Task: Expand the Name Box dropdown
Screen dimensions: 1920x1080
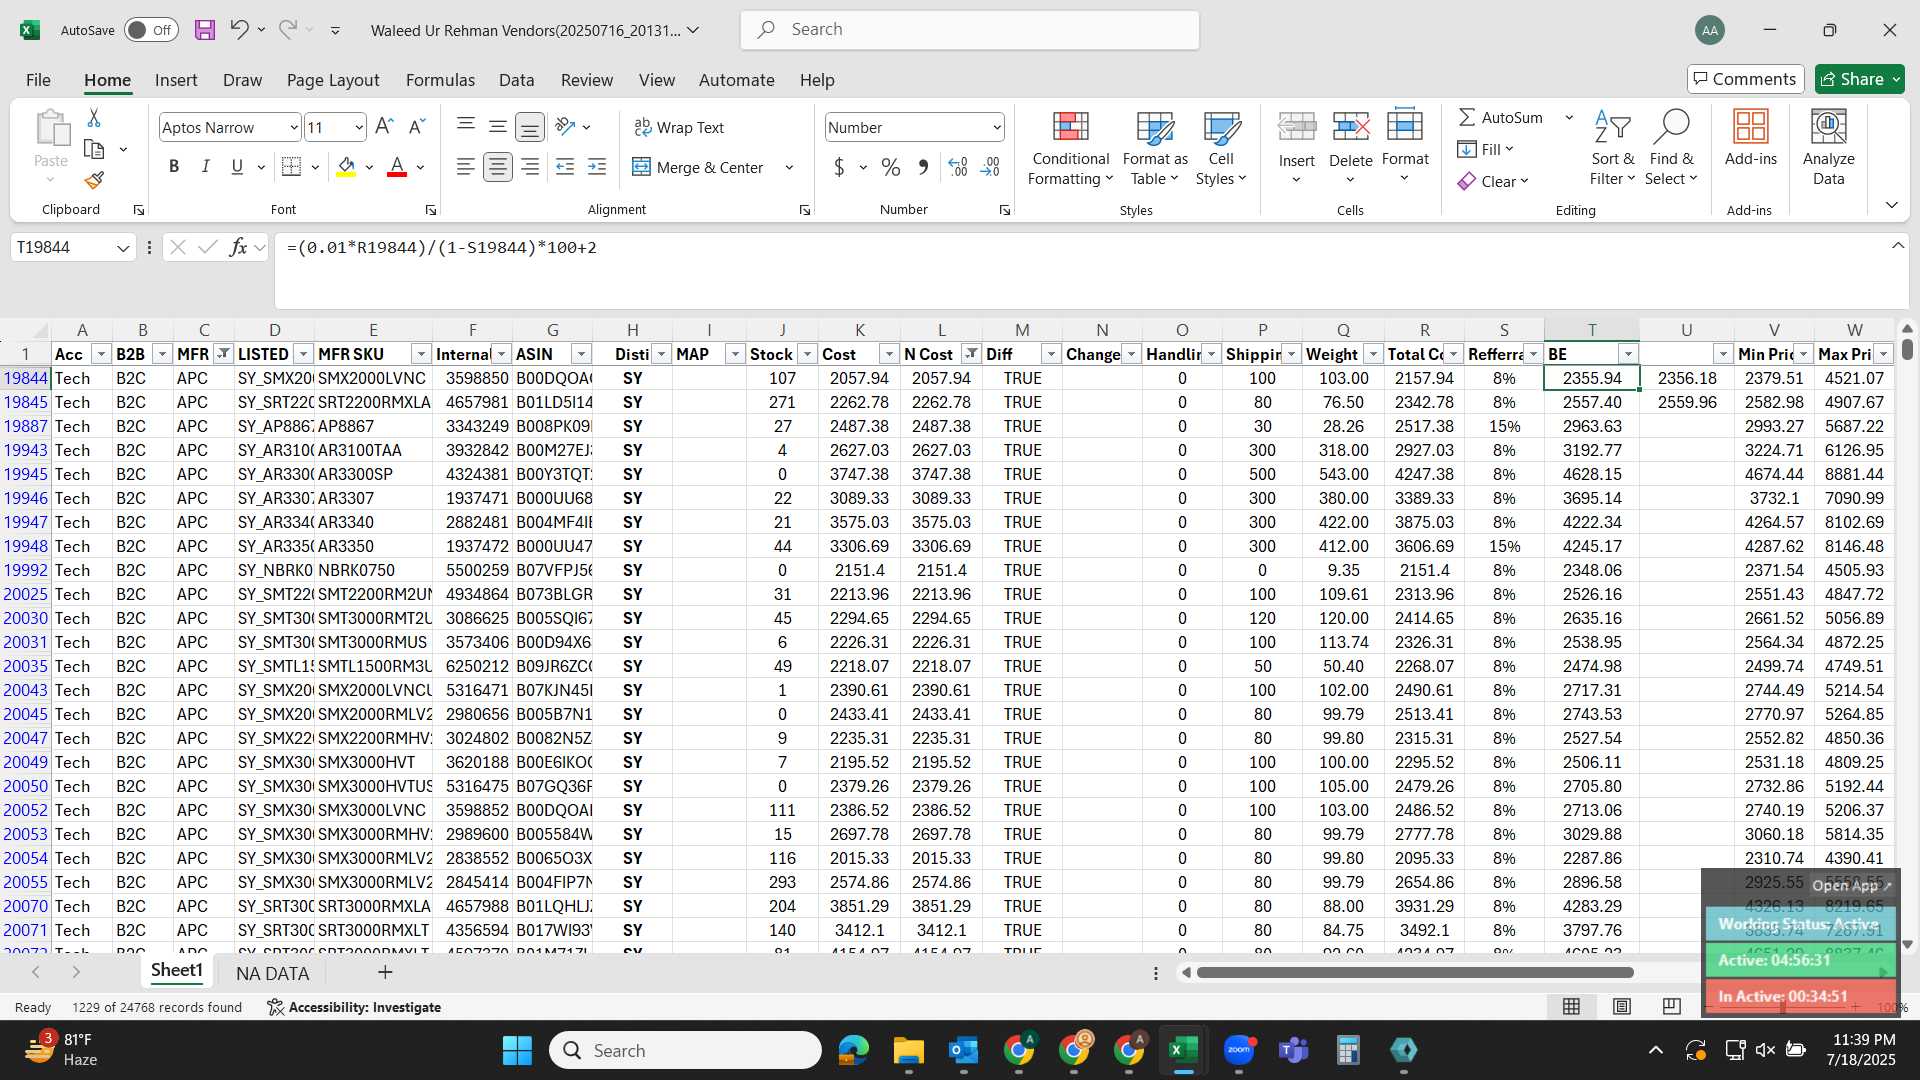Action: 123,248
